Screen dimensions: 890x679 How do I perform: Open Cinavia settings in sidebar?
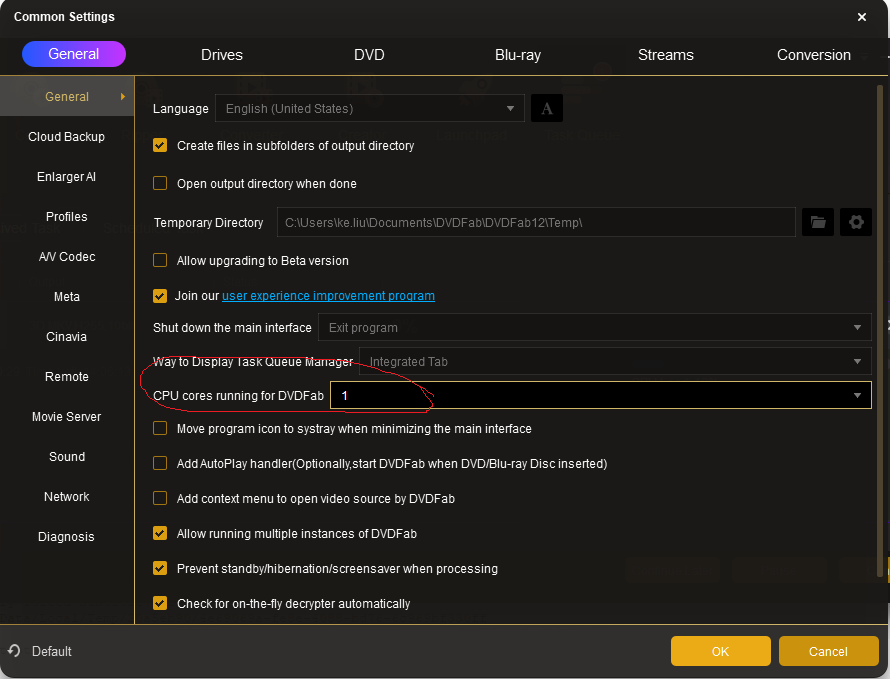click(x=67, y=337)
